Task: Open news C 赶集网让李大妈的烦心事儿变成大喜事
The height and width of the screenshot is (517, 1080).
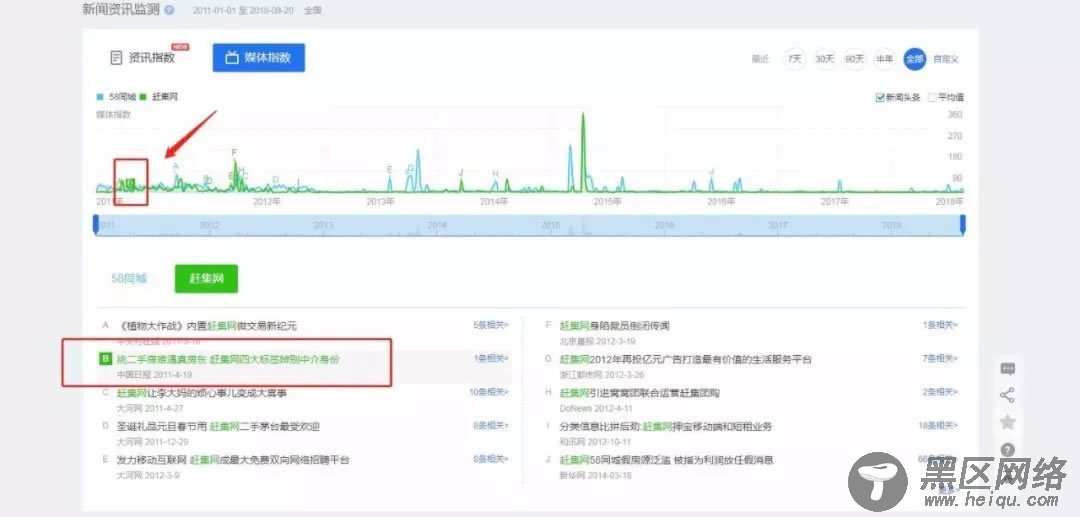Action: [202, 393]
